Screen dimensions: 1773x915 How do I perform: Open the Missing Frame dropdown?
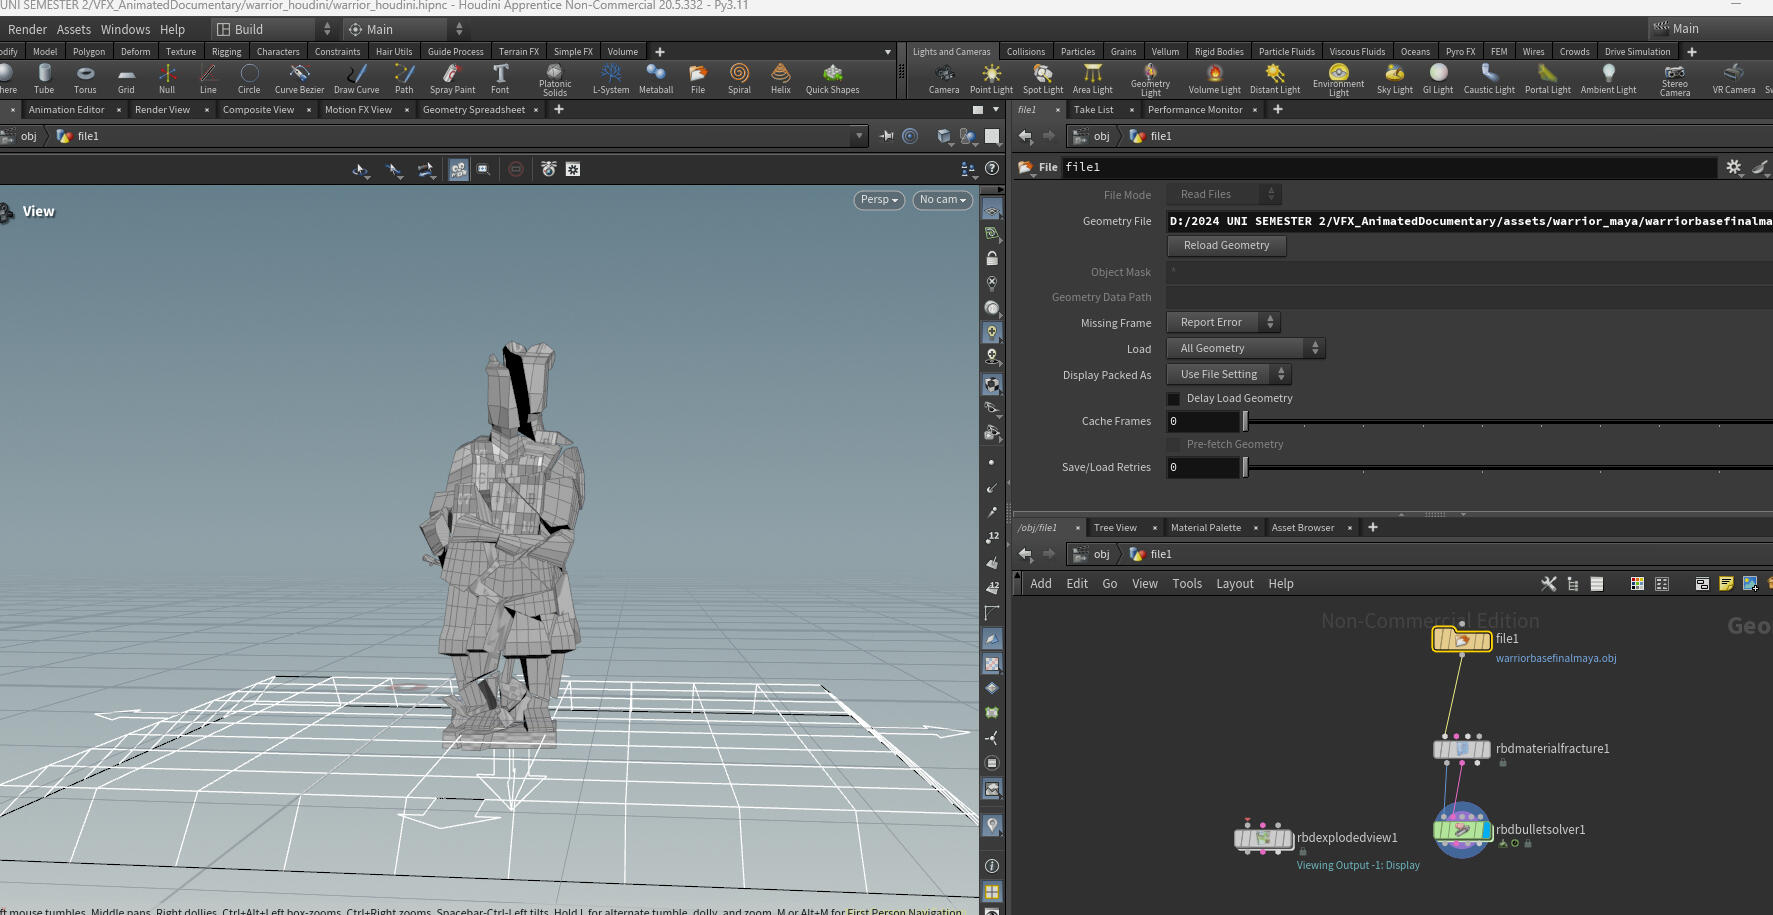(1223, 323)
